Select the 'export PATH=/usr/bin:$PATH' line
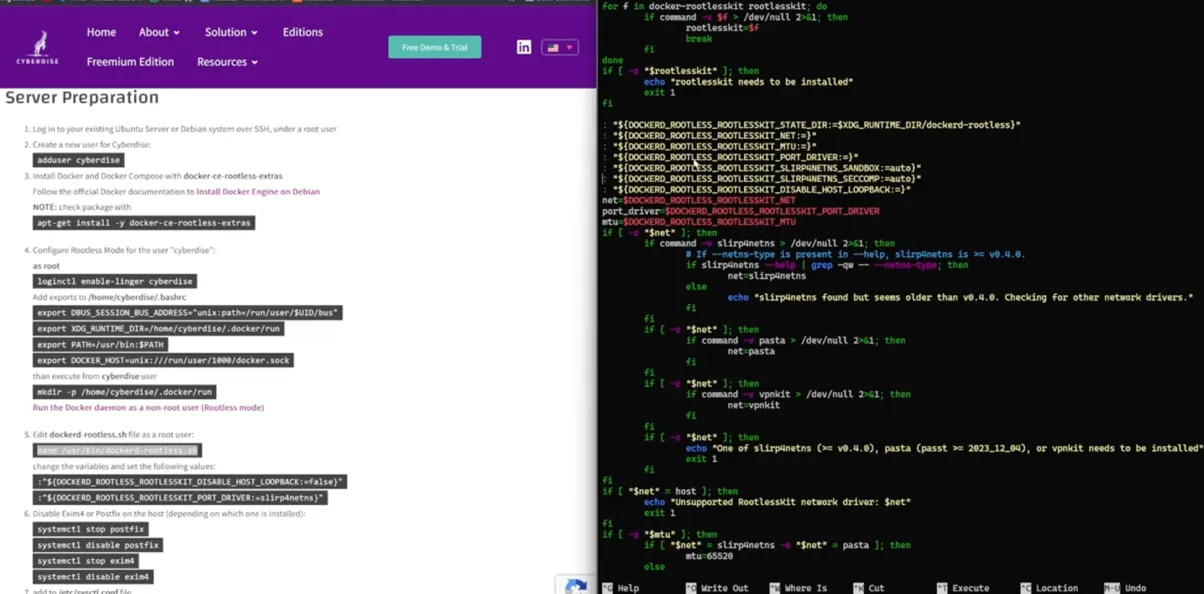1204x594 pixels. (x=100, y=344)
